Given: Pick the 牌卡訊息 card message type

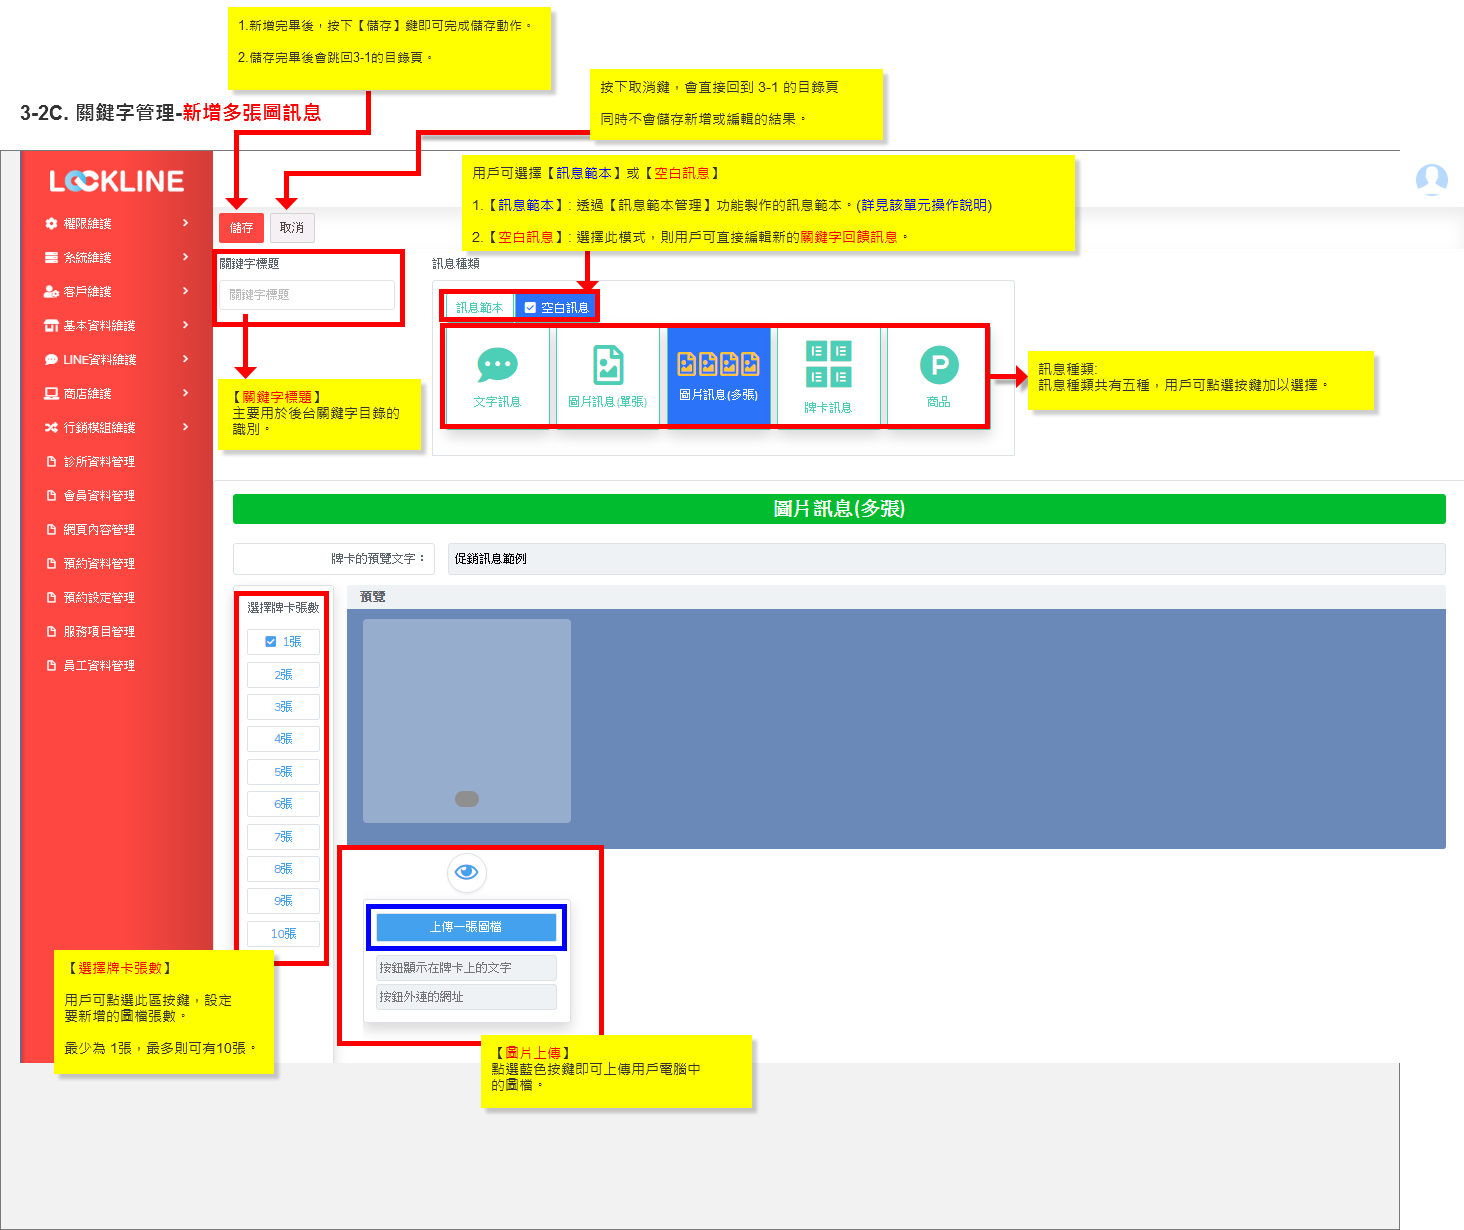Looking at the screenshot, I should tap(828, 377).
